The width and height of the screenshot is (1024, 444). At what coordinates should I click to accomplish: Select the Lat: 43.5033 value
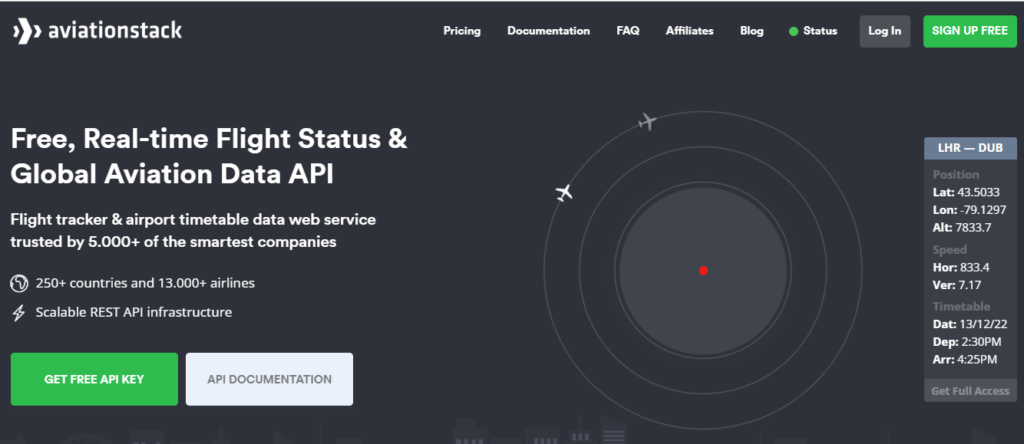pos(966,192)
